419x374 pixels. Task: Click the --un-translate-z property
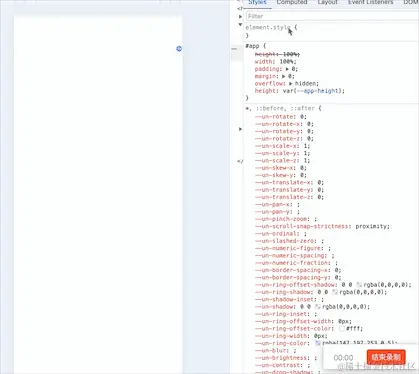pos(284,197)
